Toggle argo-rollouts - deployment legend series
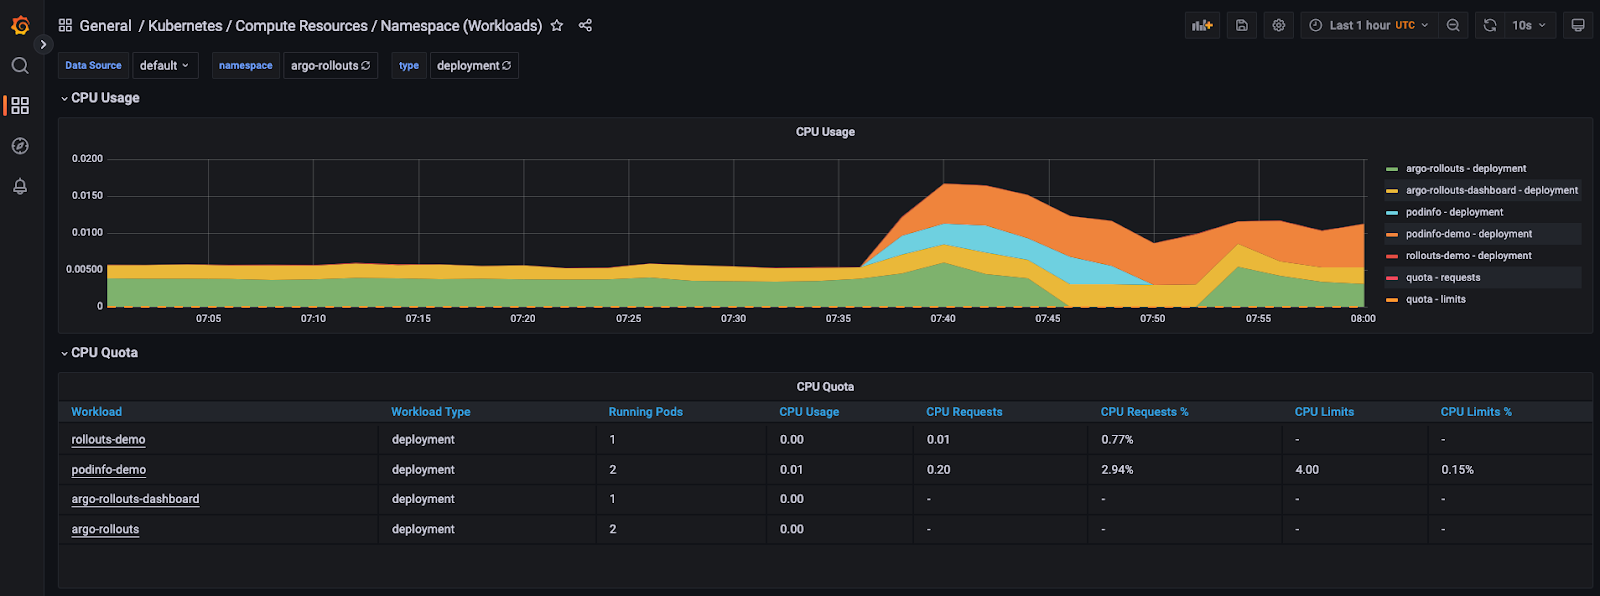This screenshot has width=1600, height=596. [x=1466, y=169]
